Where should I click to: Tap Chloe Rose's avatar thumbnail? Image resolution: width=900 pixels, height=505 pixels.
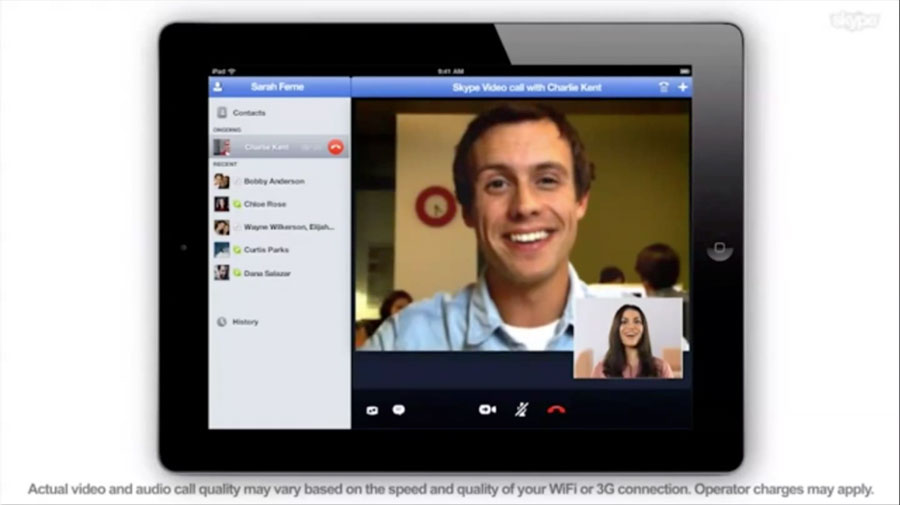pos(222,204)
